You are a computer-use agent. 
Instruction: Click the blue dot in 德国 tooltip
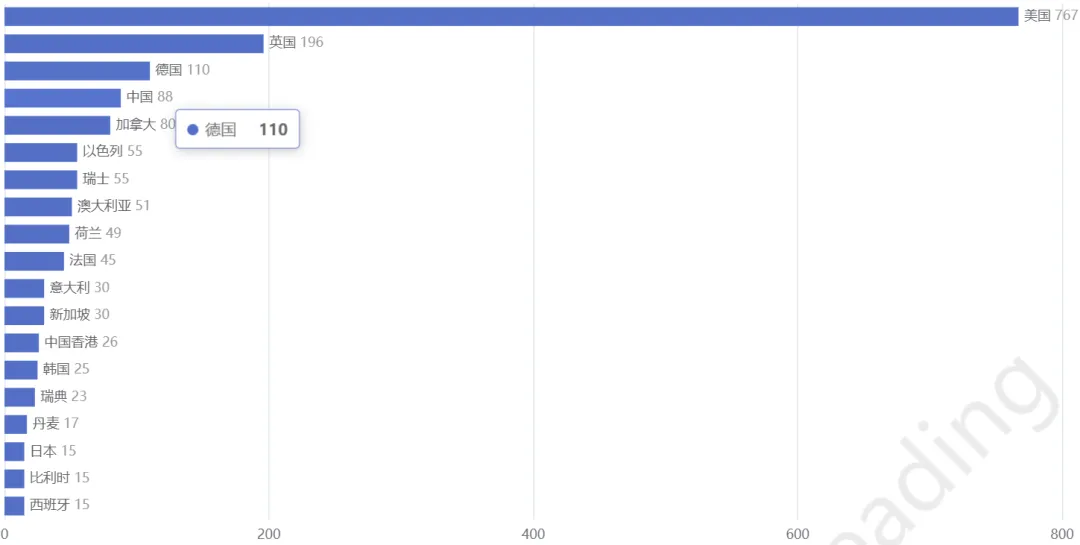click(x=193, y=130)
